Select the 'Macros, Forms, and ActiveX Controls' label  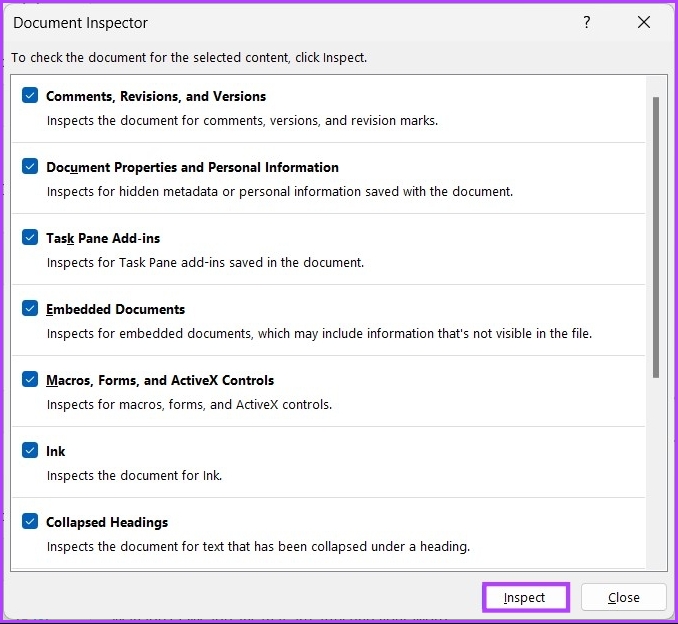click(160, 380)
